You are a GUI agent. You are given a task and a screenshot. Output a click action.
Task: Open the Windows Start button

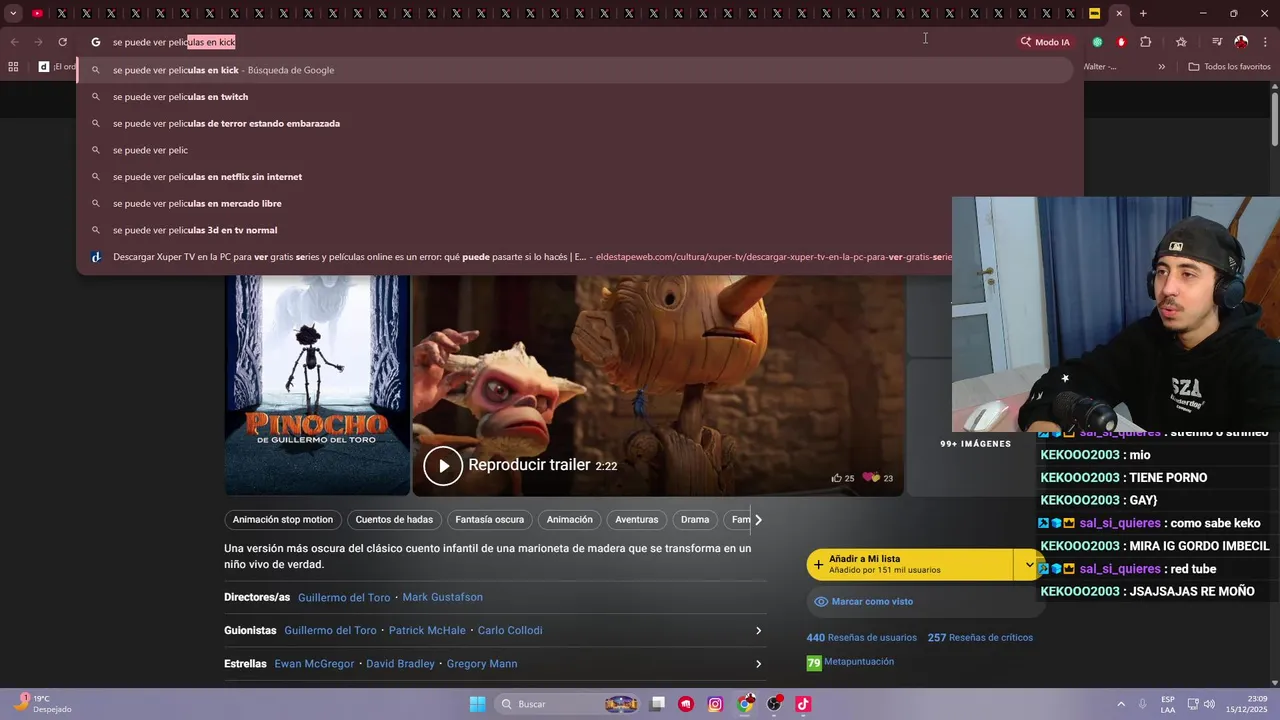[478, 704]
